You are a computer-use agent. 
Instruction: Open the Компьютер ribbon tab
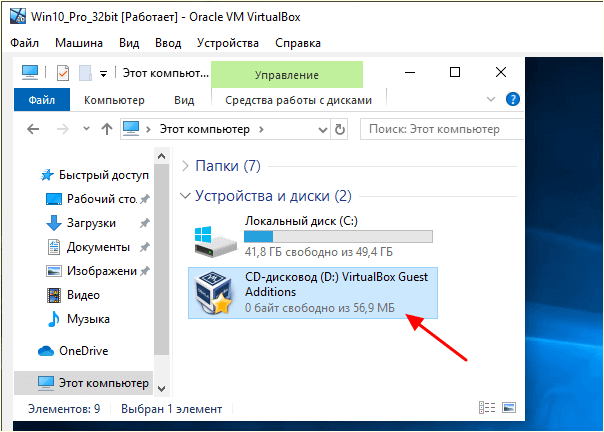point(114,100)
